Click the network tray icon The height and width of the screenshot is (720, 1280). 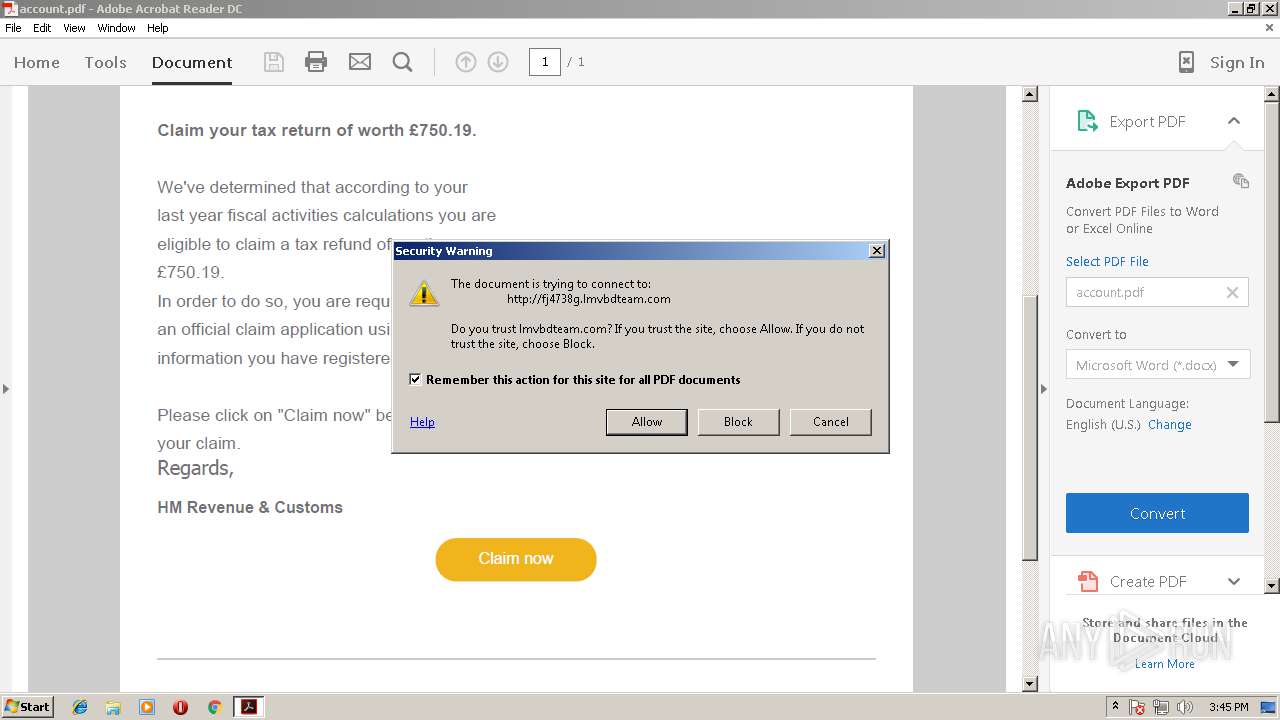[x=1161, y=707]
